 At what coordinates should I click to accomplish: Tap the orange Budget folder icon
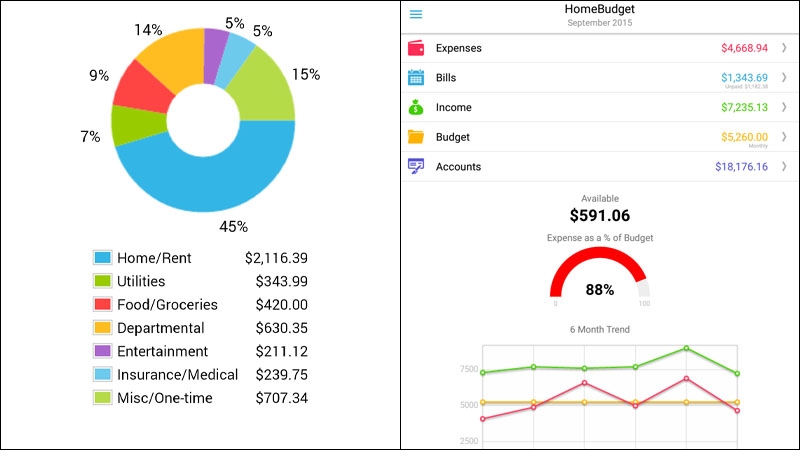[416, 137]
